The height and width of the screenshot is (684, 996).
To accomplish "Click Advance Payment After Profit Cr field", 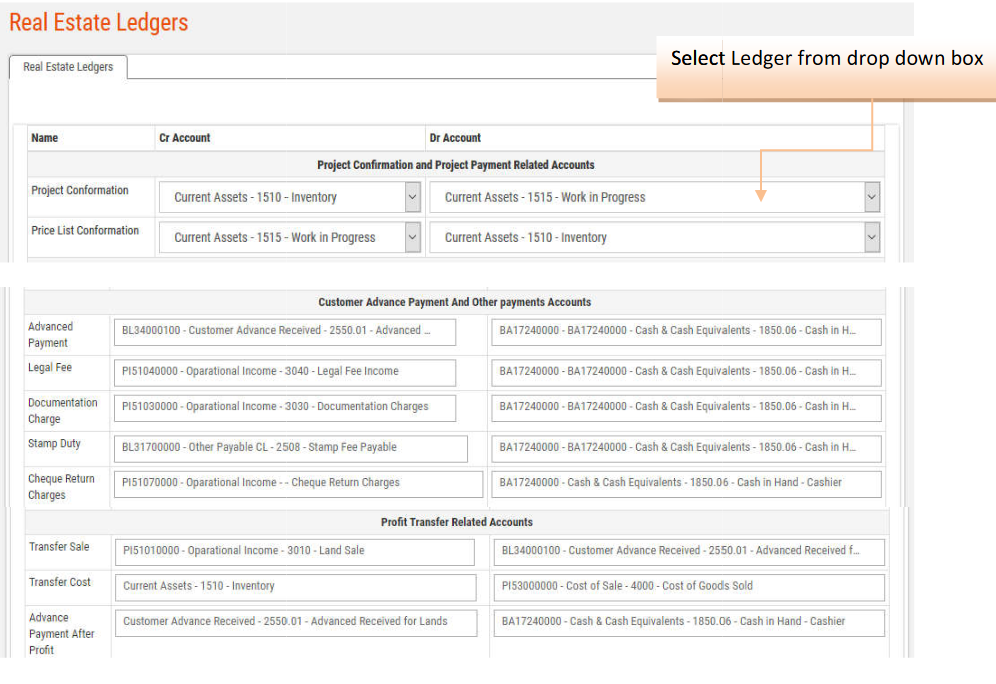I will [x=295, y=622].
